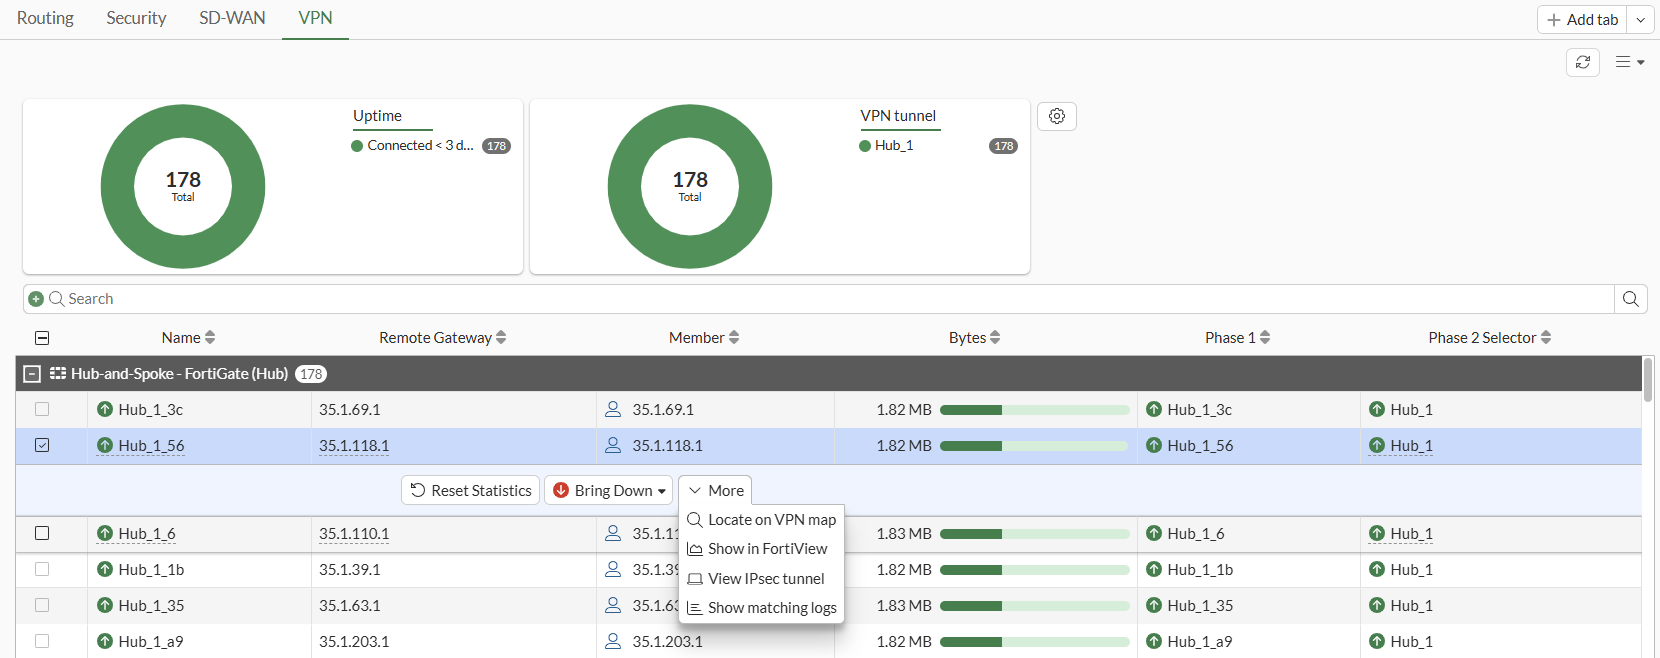
Task: Click the refresh icon at top right
Action: point(1582,62)
